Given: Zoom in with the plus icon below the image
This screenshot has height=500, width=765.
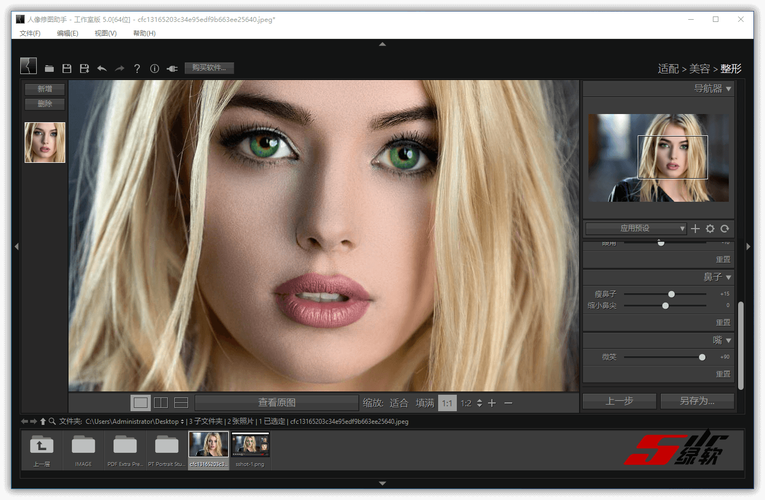Looking at the screenshot, I should [492, 403].
